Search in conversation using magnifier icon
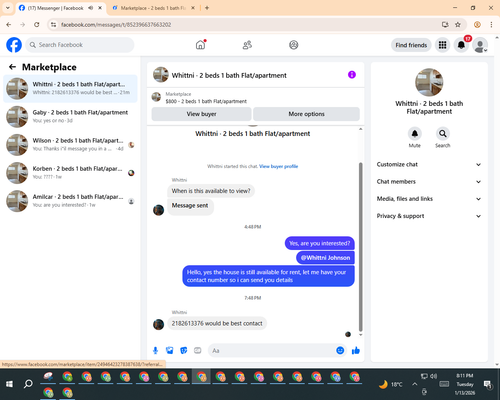The image size is (500, 400). coord(442,134)
